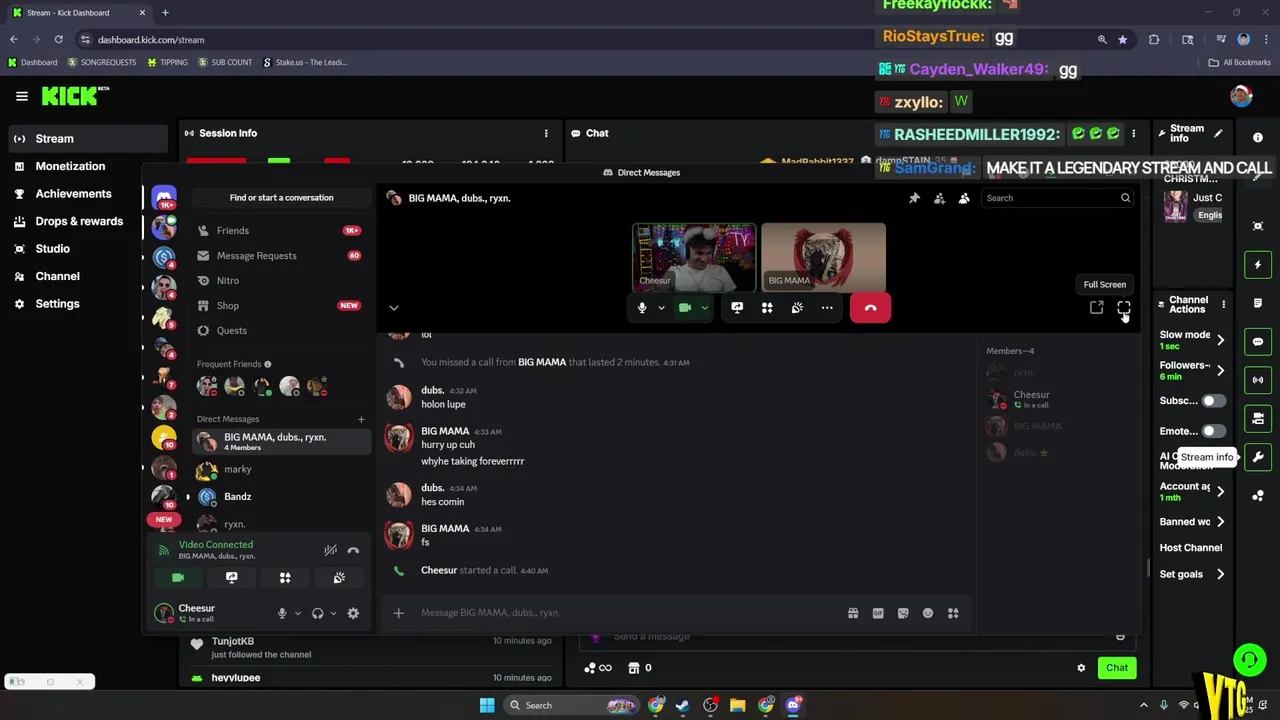Attach file plus icon in message box
The image size is (1280, 720).
pyautogui.click(x=398, y=613)
